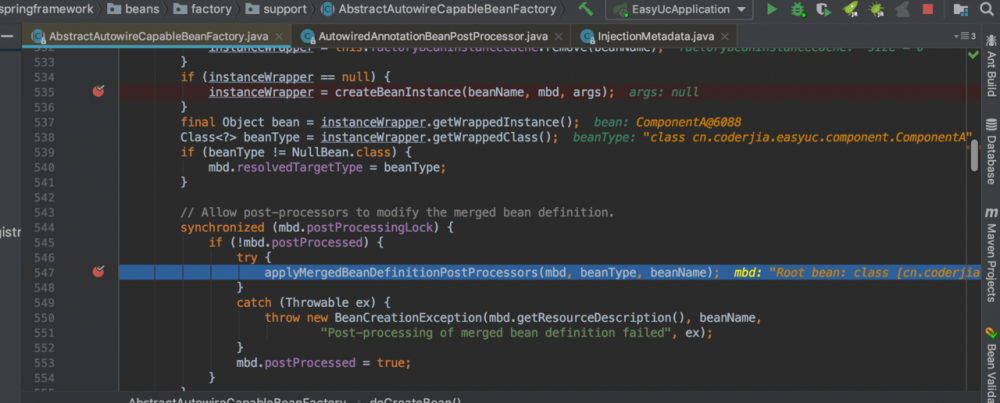The height and width of the screenshot is (403, 1000).
Task: Stop the running process with red square
Action: [928, 9]
